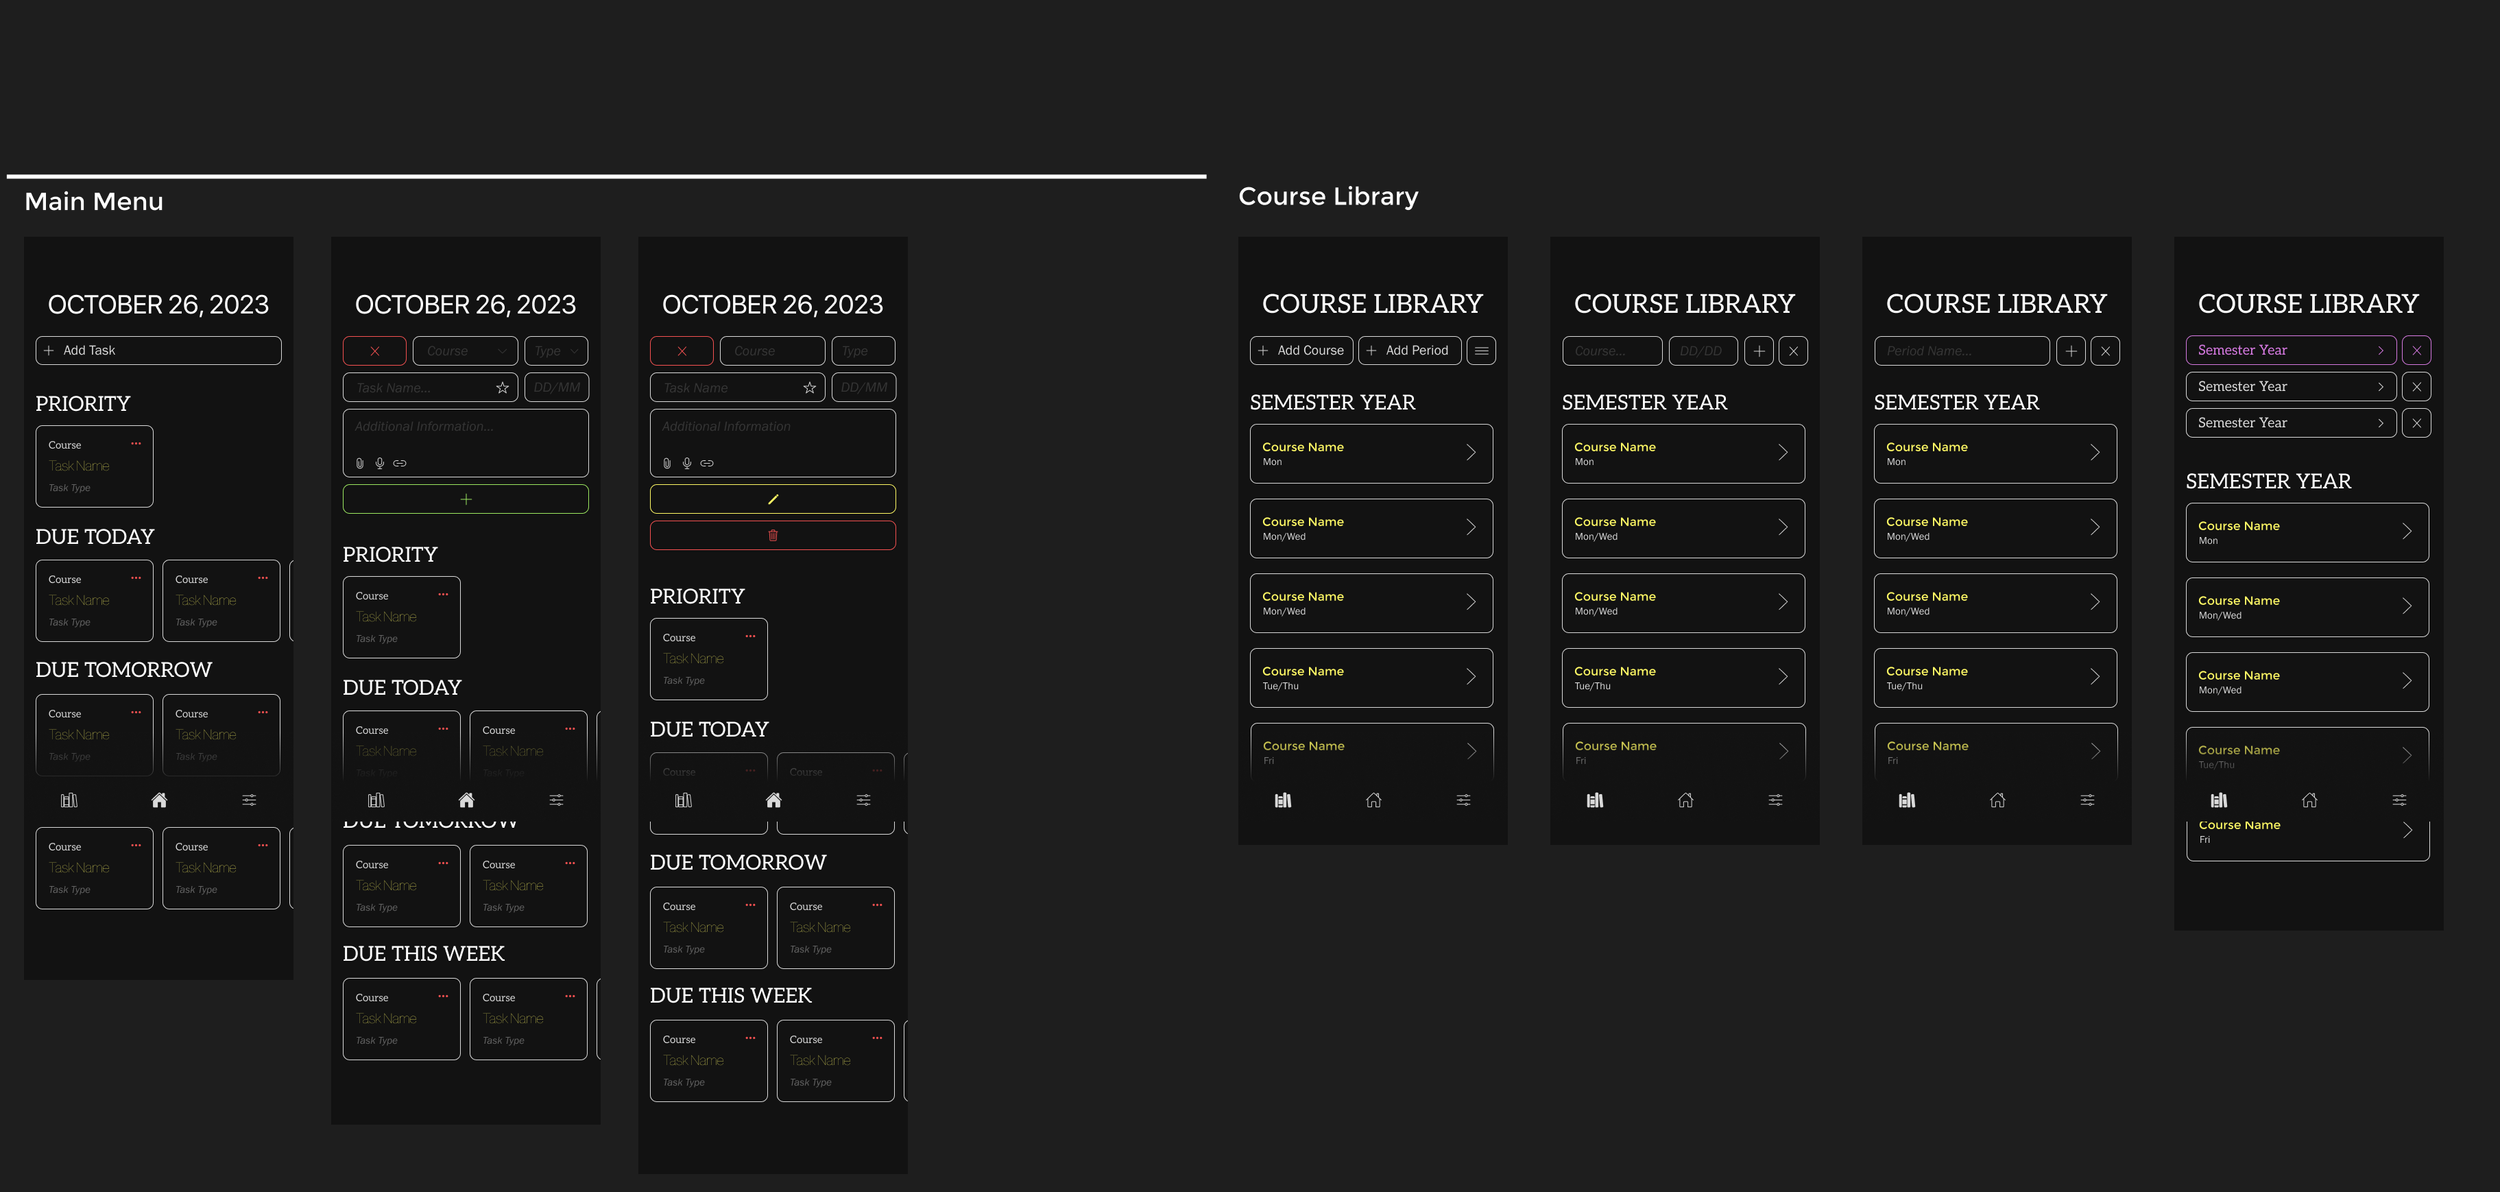The image size is (2500, 1192).
Task: Click purple X beside highlighted Semester Year
Action: coord(2417,350)
